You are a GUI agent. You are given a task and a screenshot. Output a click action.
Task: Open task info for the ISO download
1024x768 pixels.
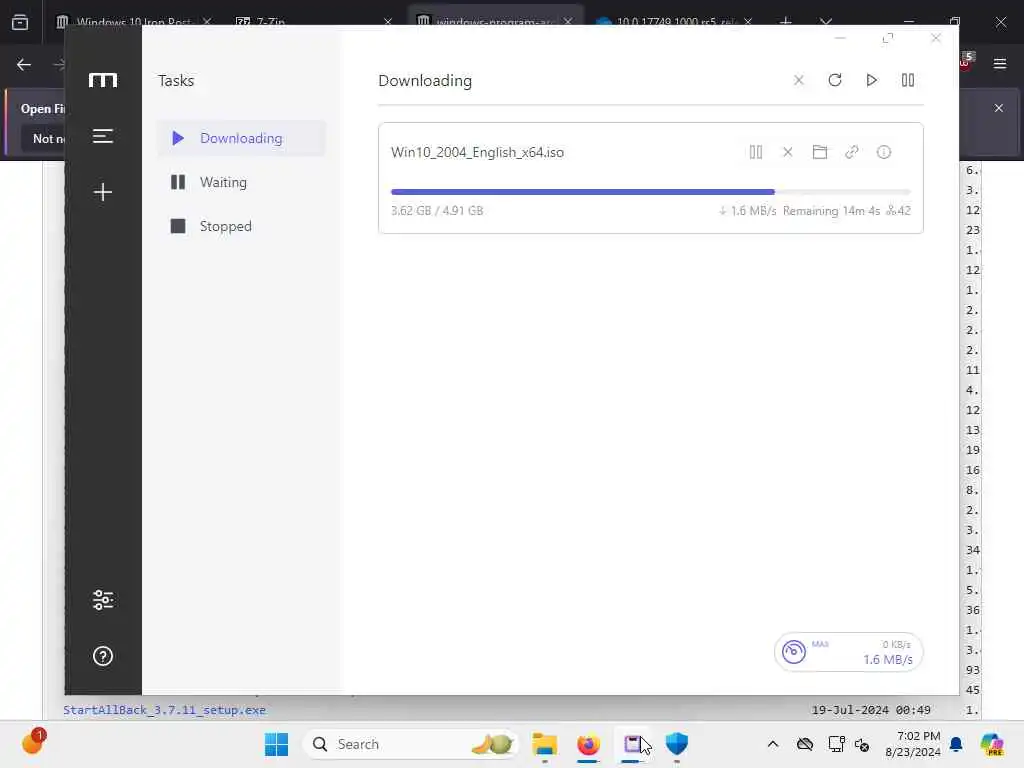(x=884, y=152)
